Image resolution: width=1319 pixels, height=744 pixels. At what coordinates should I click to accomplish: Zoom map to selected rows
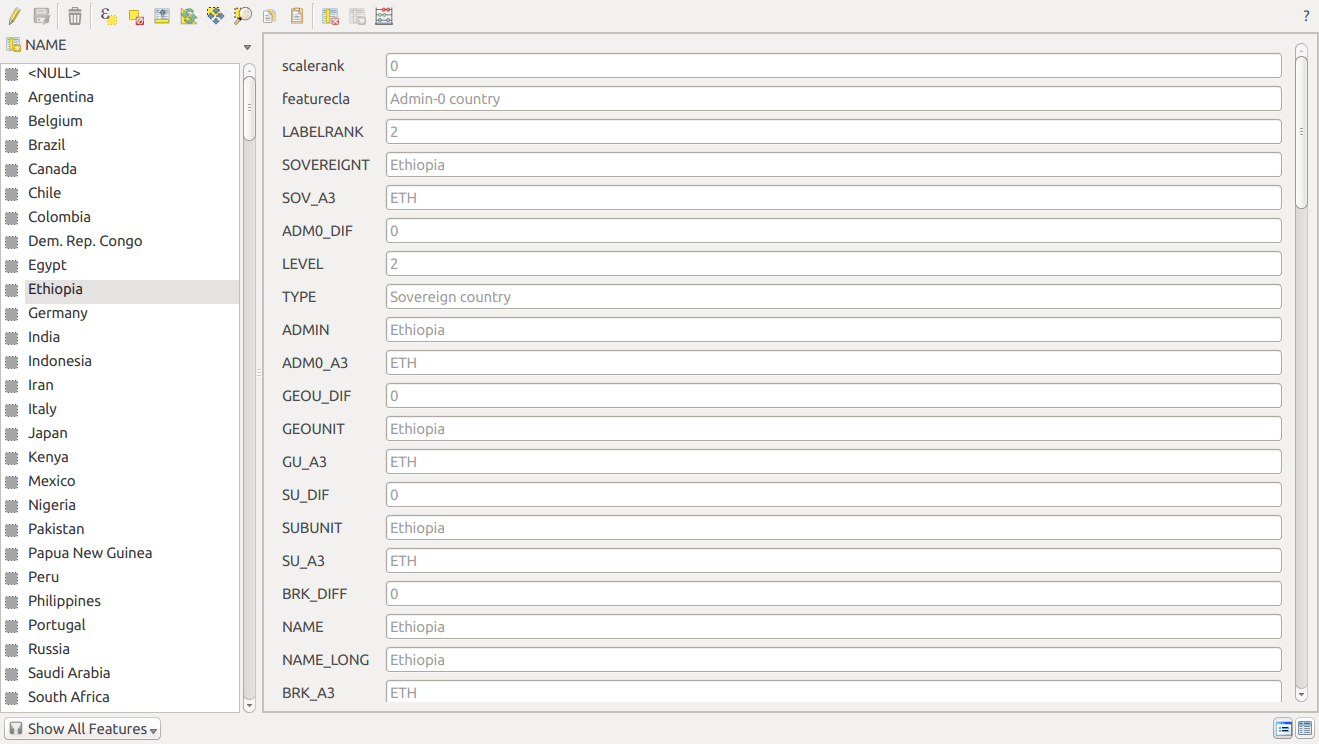click(242, 16)
